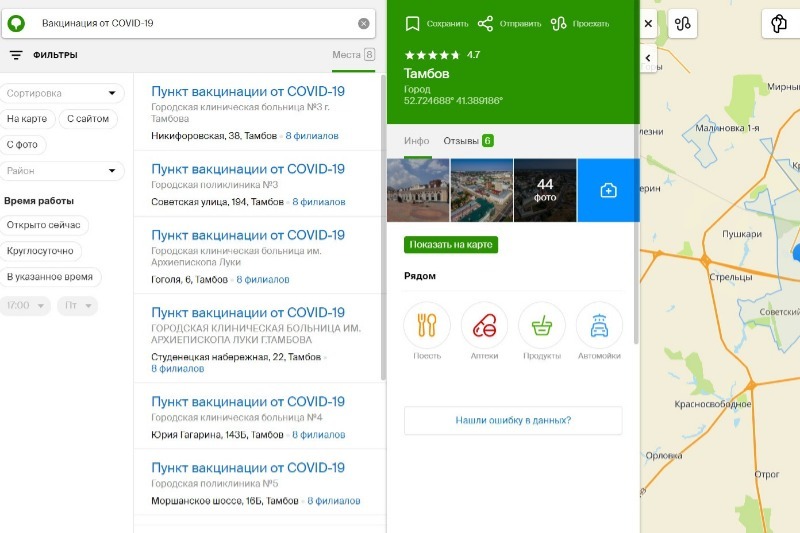
Task: Click the top-right map layers button
Action: 779,23
